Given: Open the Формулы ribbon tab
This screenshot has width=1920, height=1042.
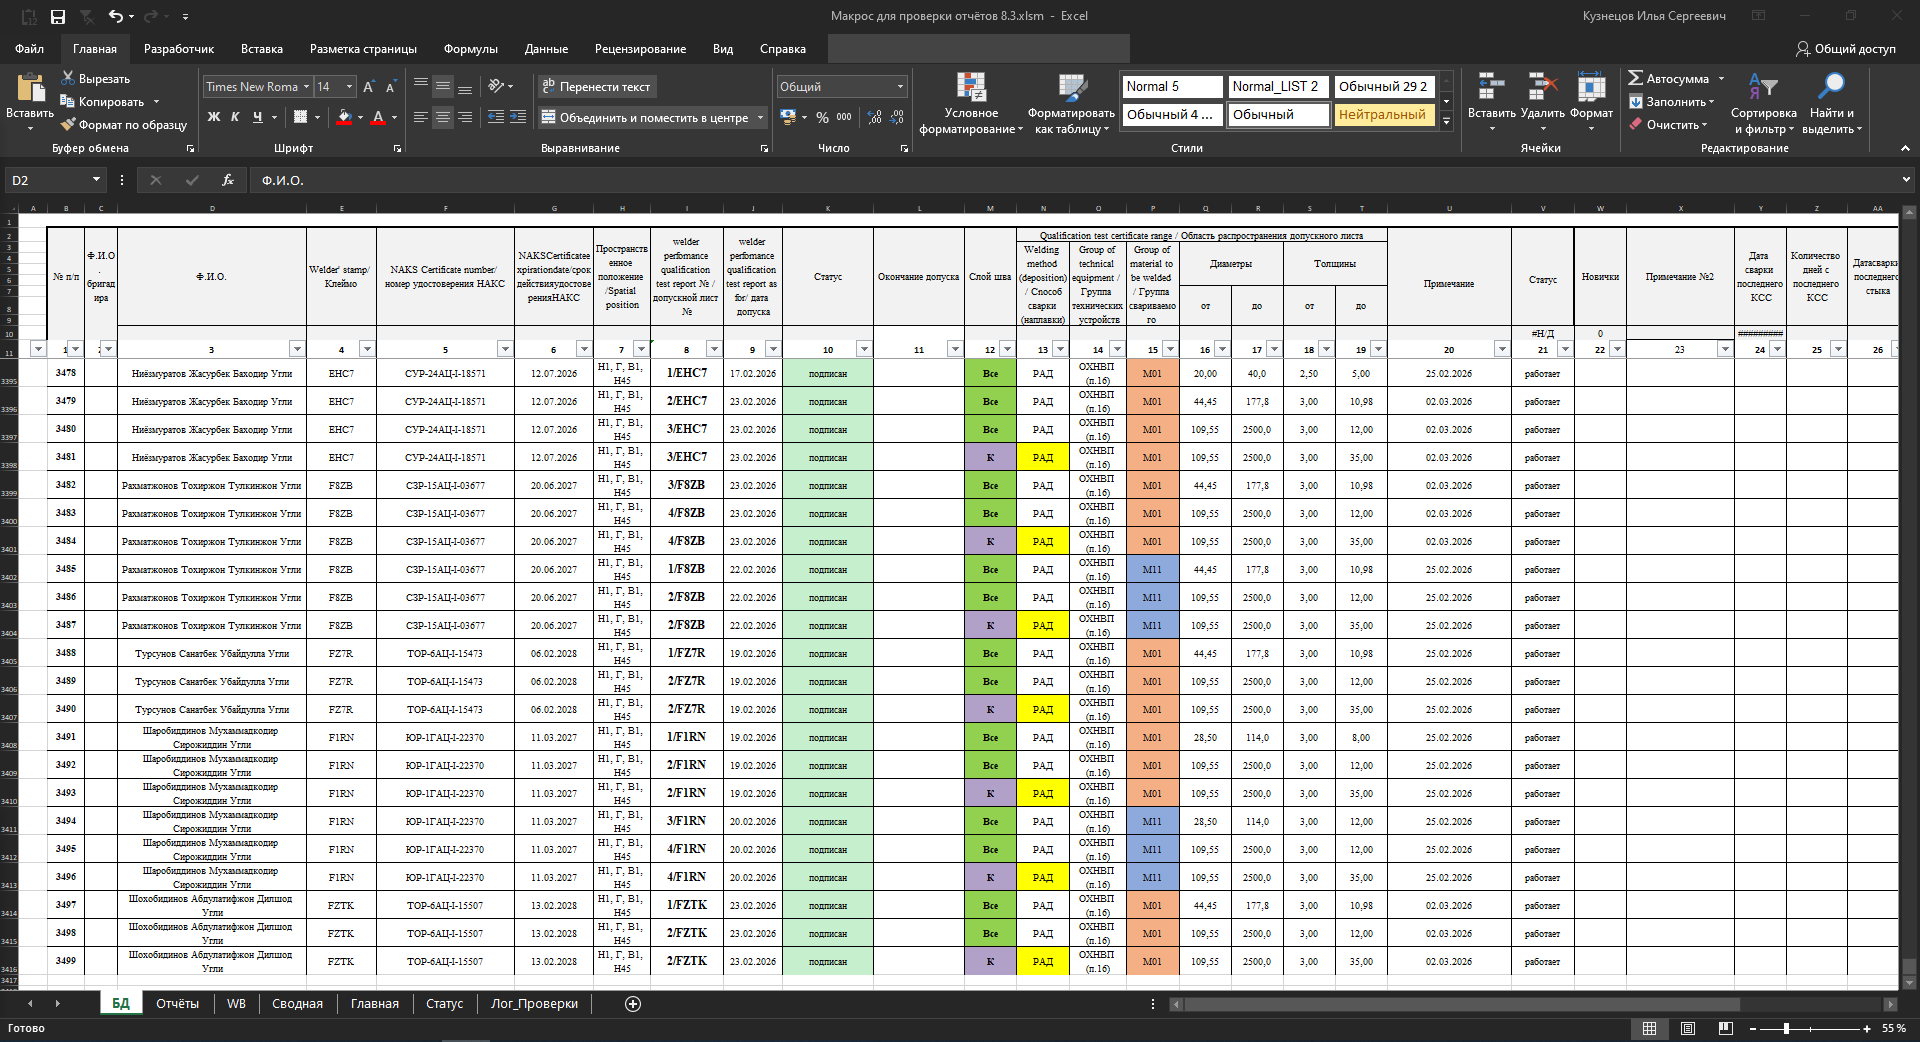Looking at the screenshot, I should pyautogui.click(x=470, y=49).
